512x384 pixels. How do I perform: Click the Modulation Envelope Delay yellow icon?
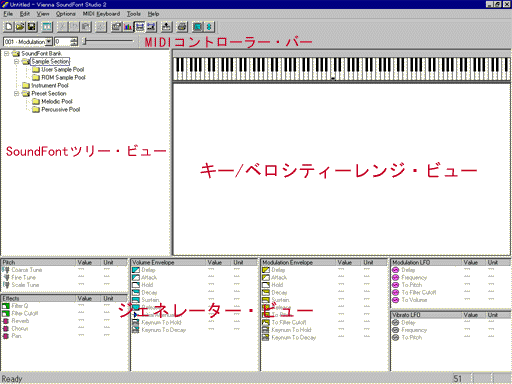tap(266, 270)
